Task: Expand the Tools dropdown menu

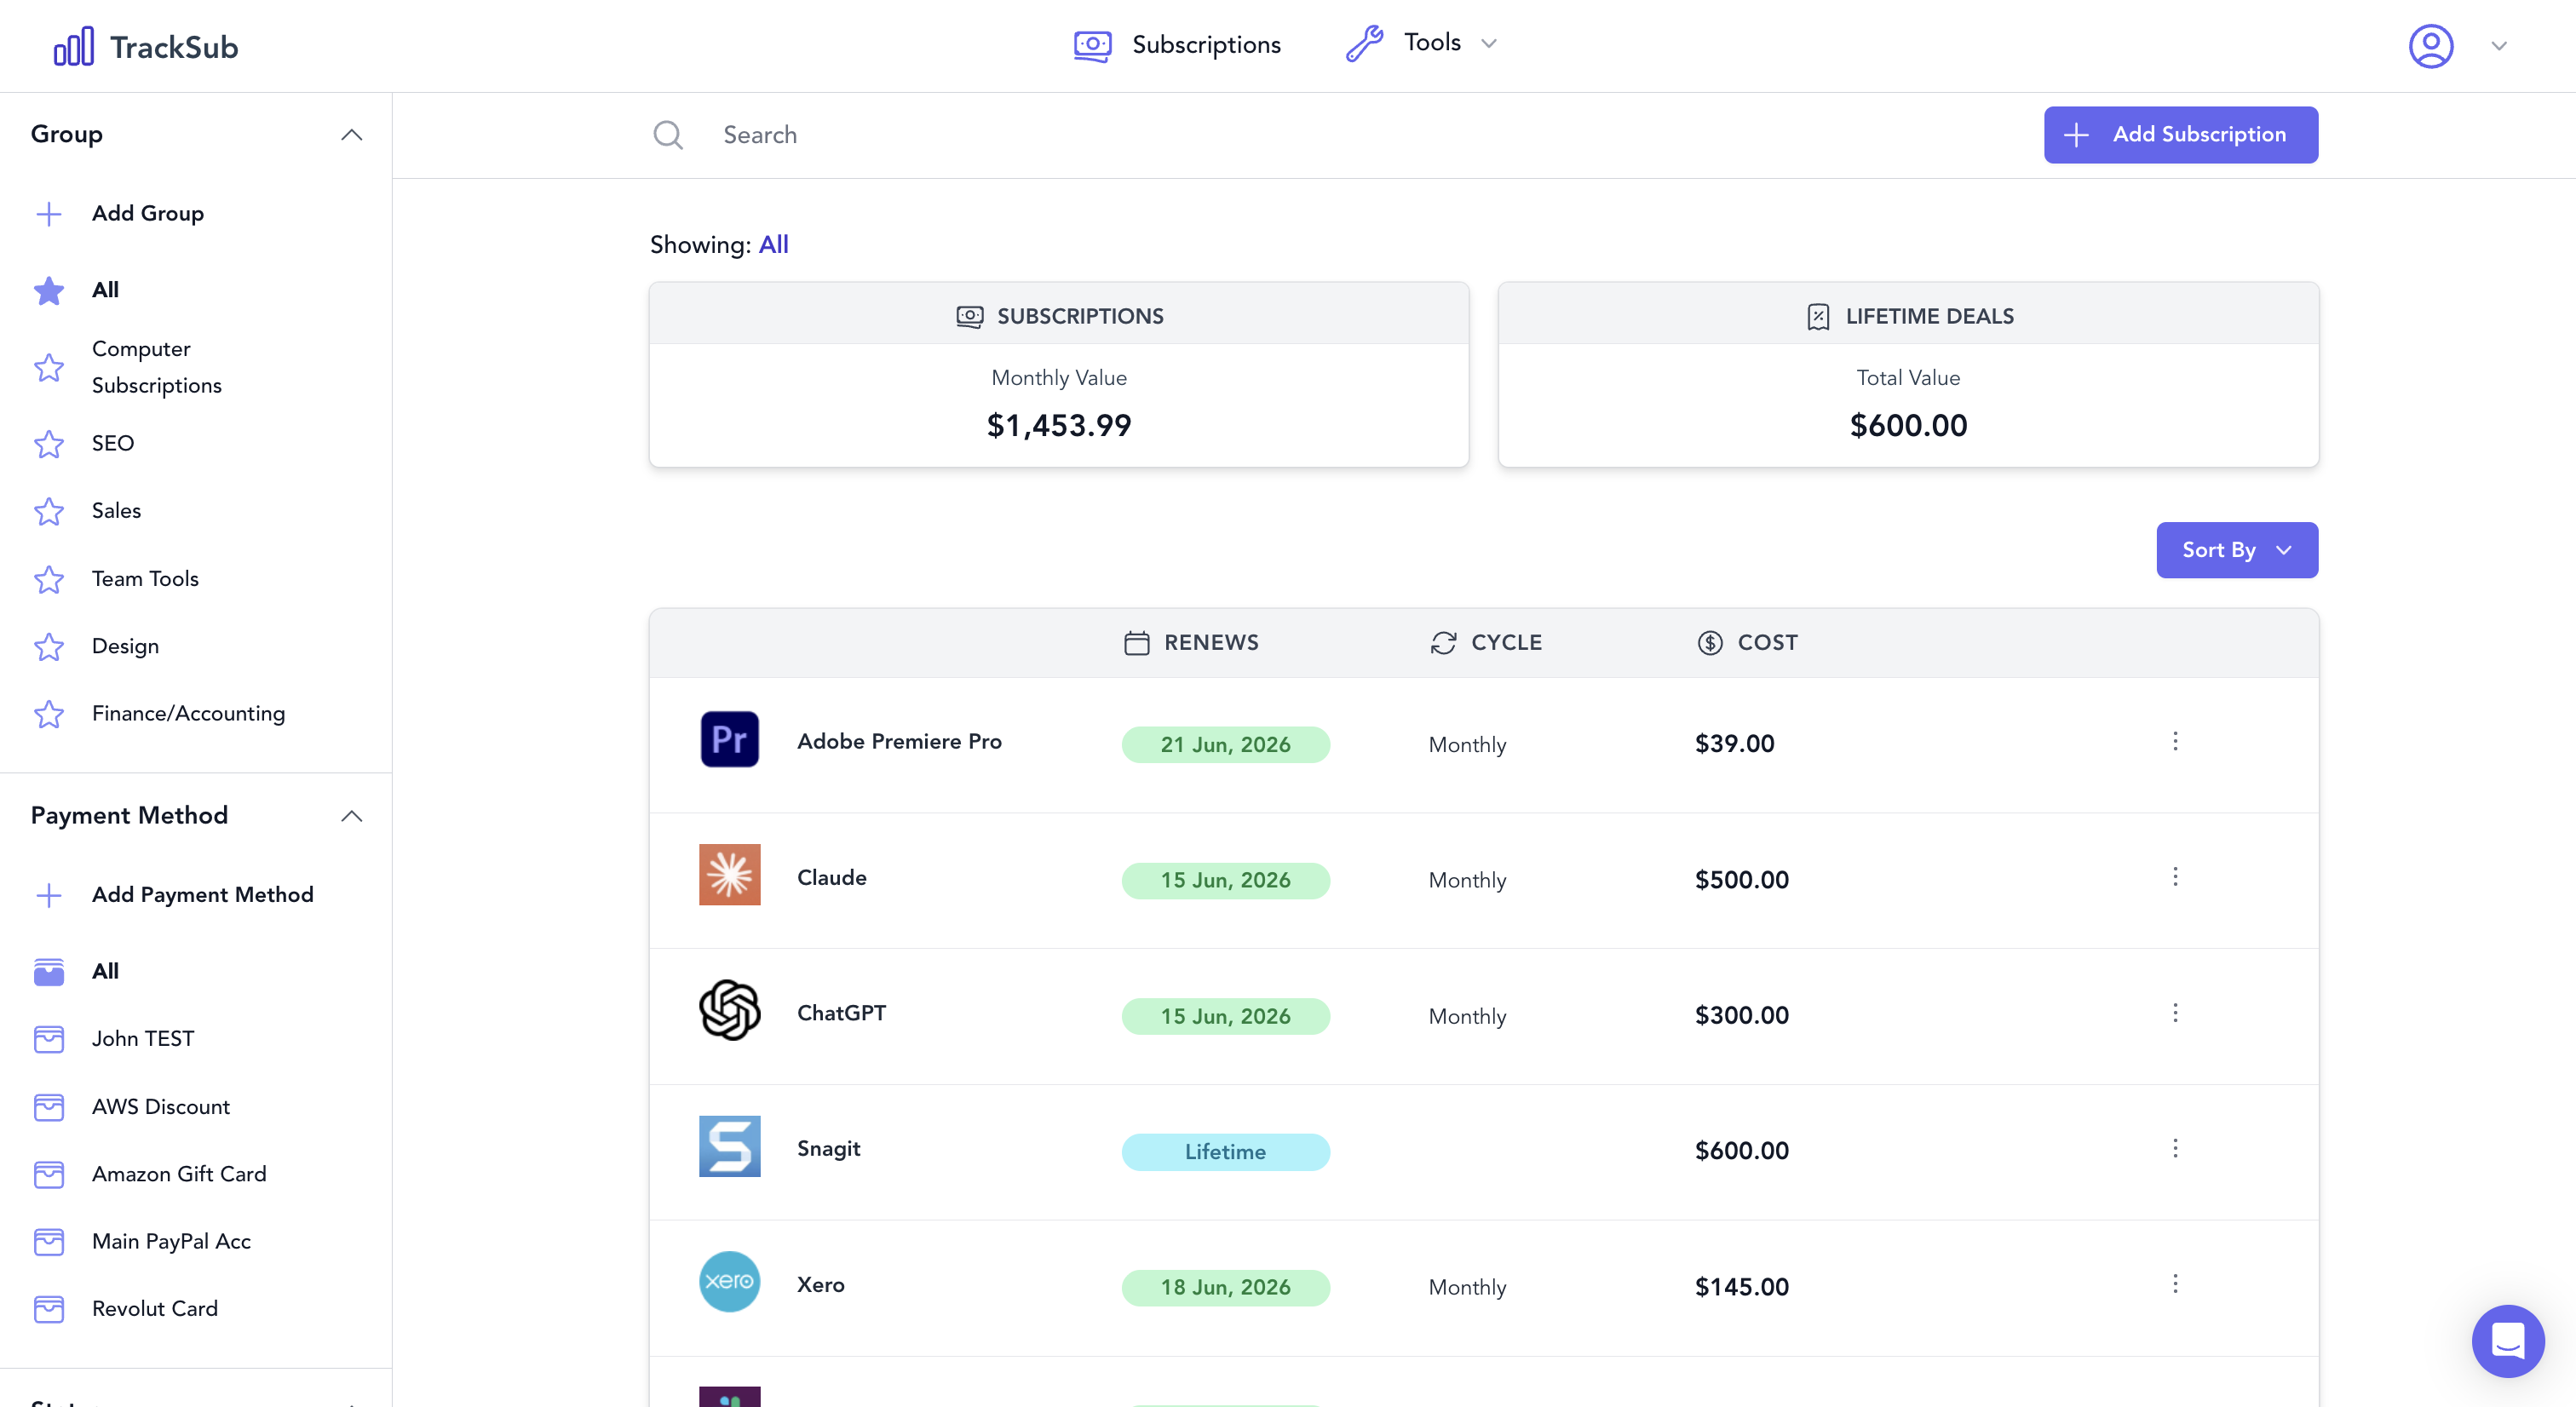Action: point(1422,43)
